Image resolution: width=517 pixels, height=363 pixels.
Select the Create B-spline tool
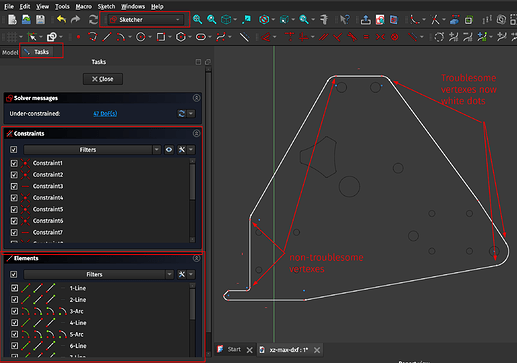coord(221,37)
